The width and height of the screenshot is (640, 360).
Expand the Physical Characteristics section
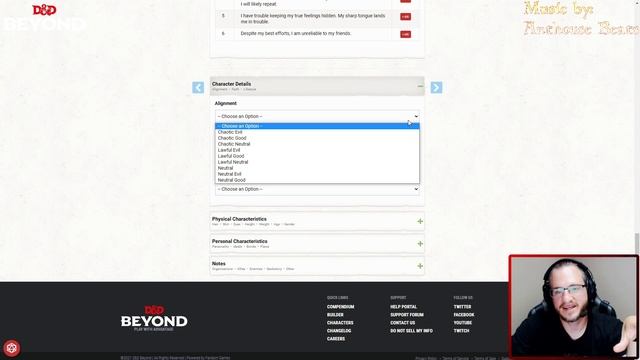(x=420, y=221)
